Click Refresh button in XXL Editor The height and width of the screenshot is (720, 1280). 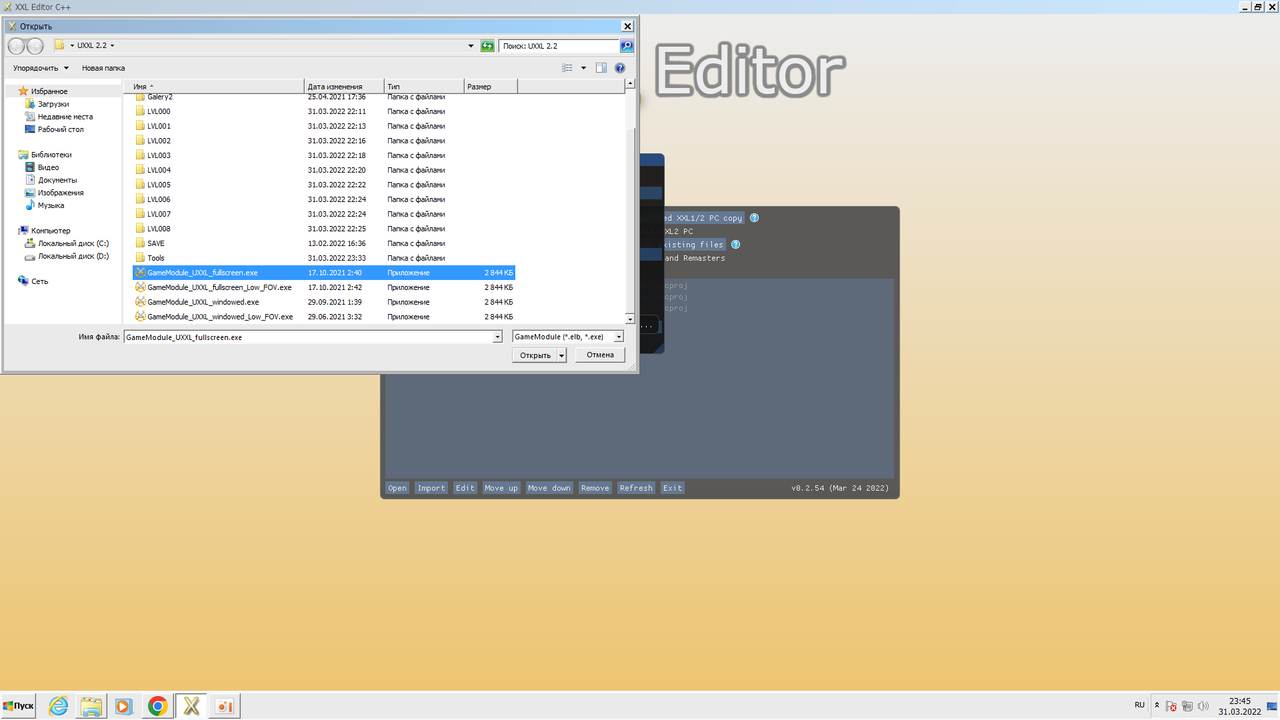[x=636, y=488]
